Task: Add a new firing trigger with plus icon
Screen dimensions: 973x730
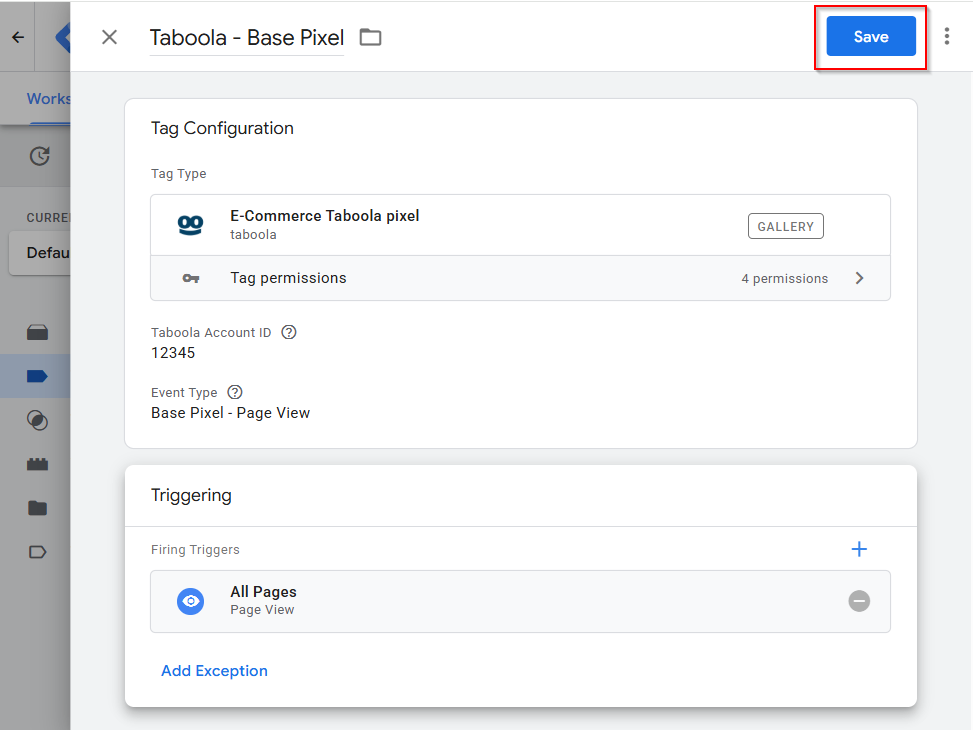Action: (859, 549)
